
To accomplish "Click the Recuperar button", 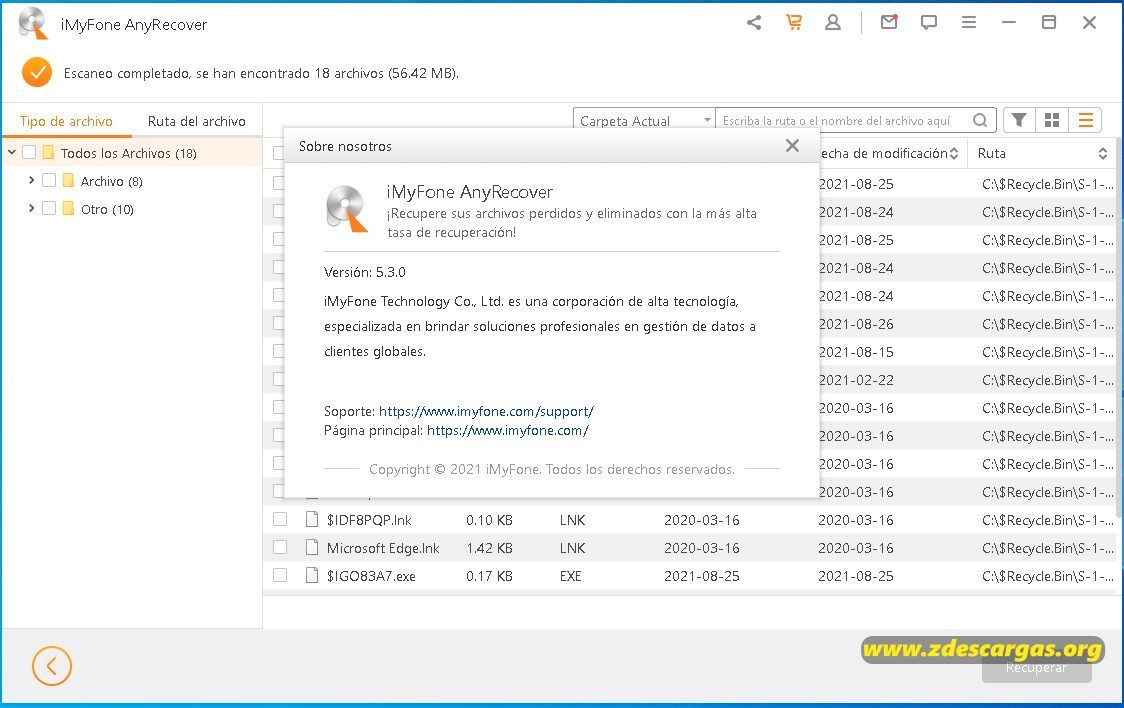I will coord(1037,667).
